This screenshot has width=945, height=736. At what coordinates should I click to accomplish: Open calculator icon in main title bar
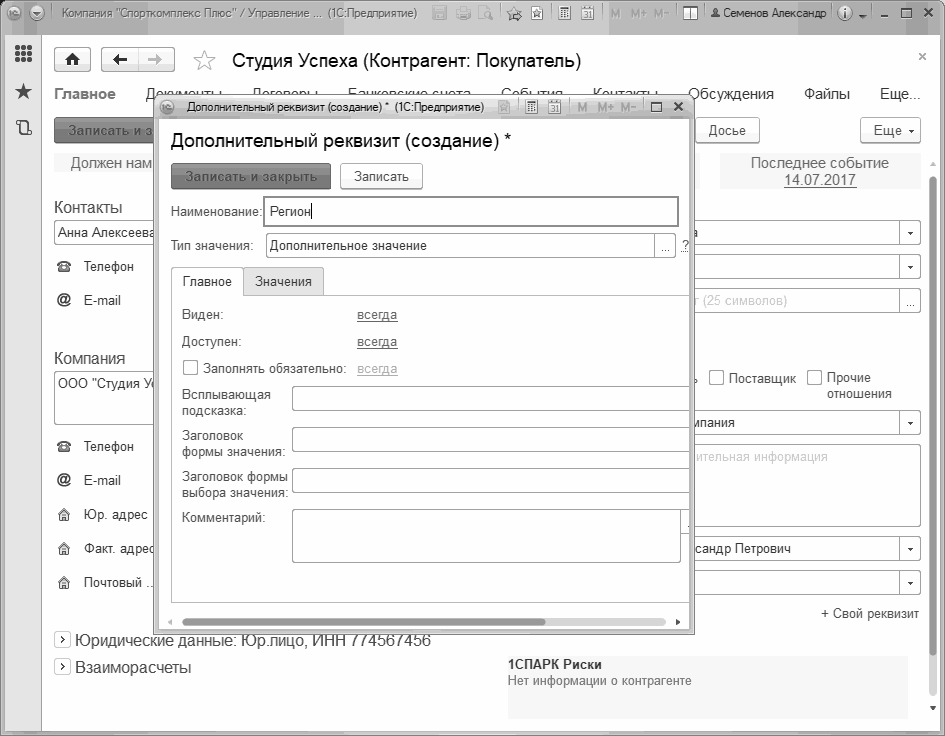coord(564,13)
